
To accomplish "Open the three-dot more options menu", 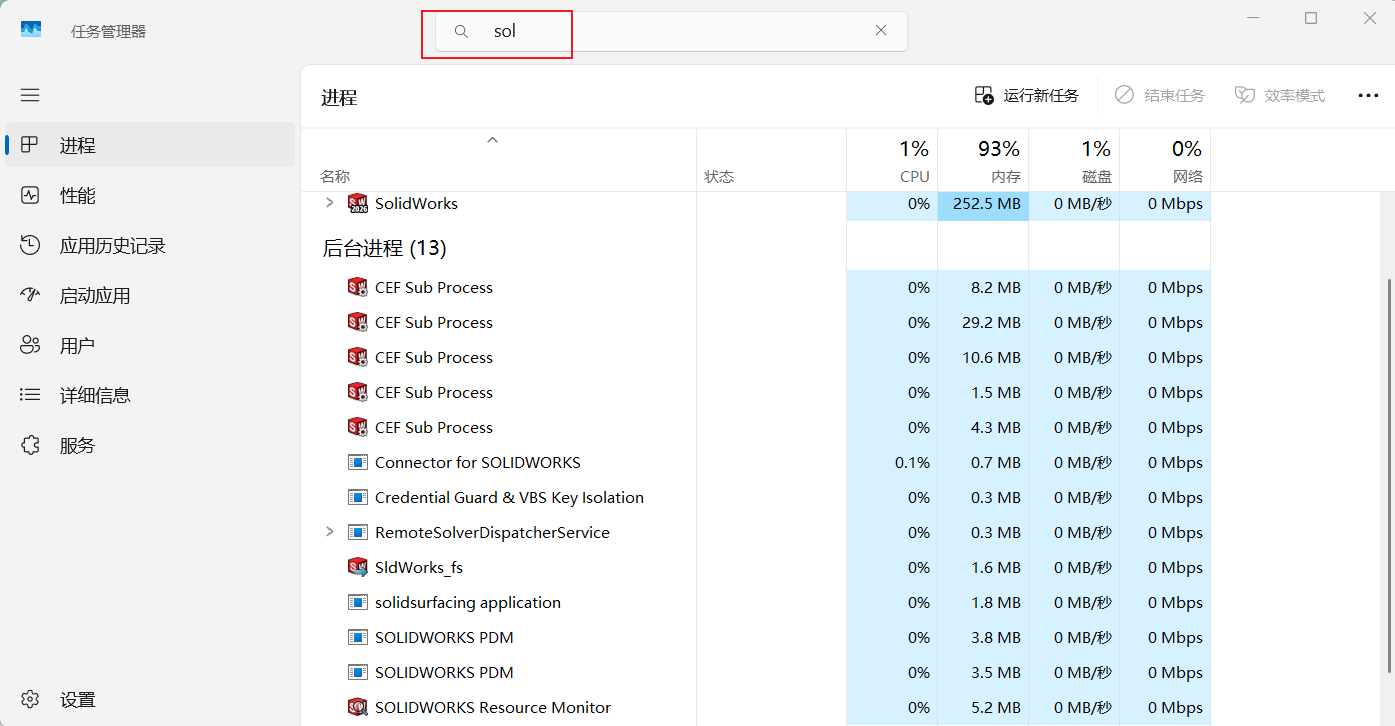I will pyautogui.click(x=1368, y=95).
